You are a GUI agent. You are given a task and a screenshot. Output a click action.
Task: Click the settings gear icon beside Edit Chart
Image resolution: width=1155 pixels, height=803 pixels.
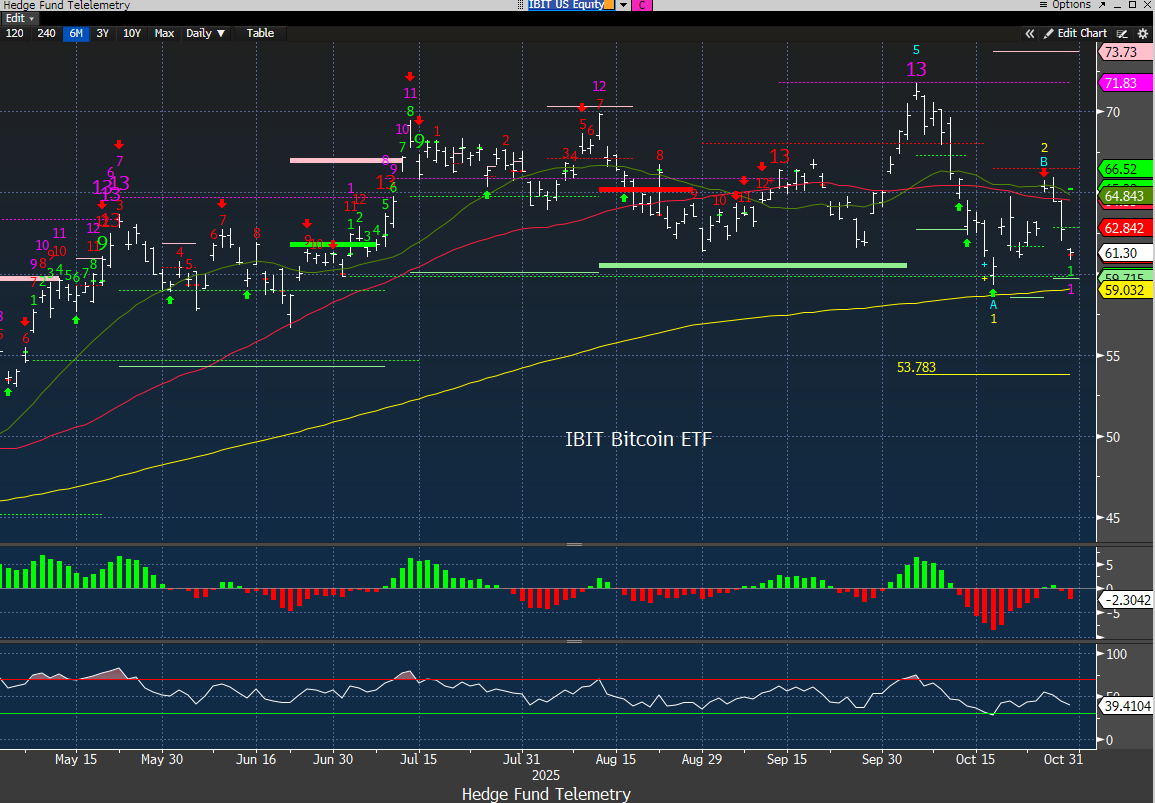pos(1142,33)
